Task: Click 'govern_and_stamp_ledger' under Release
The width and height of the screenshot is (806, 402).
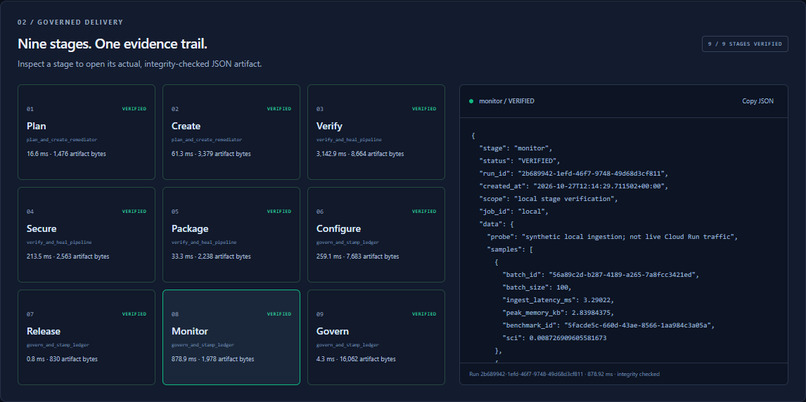Action: tap(58, 345)
